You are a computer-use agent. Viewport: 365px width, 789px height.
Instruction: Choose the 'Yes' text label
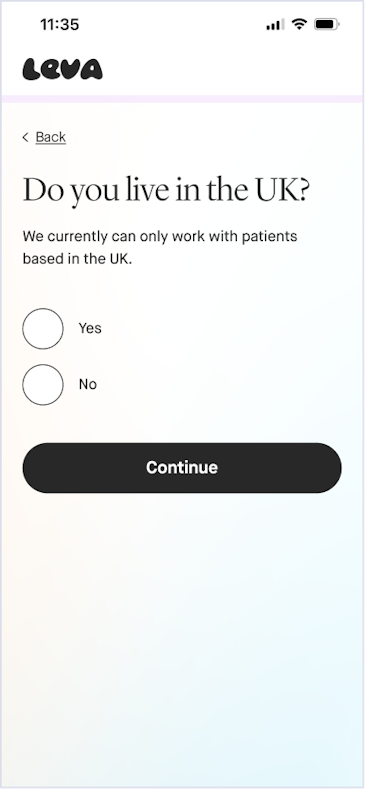coord(90,329)
